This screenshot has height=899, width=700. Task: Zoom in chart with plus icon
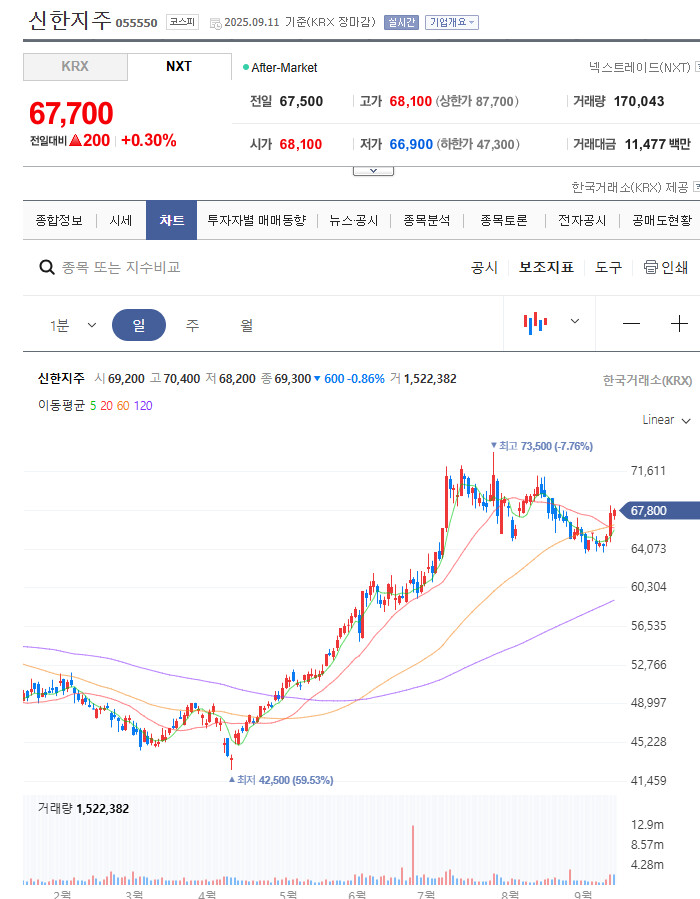pyautogui.click(x=679, y=324)
